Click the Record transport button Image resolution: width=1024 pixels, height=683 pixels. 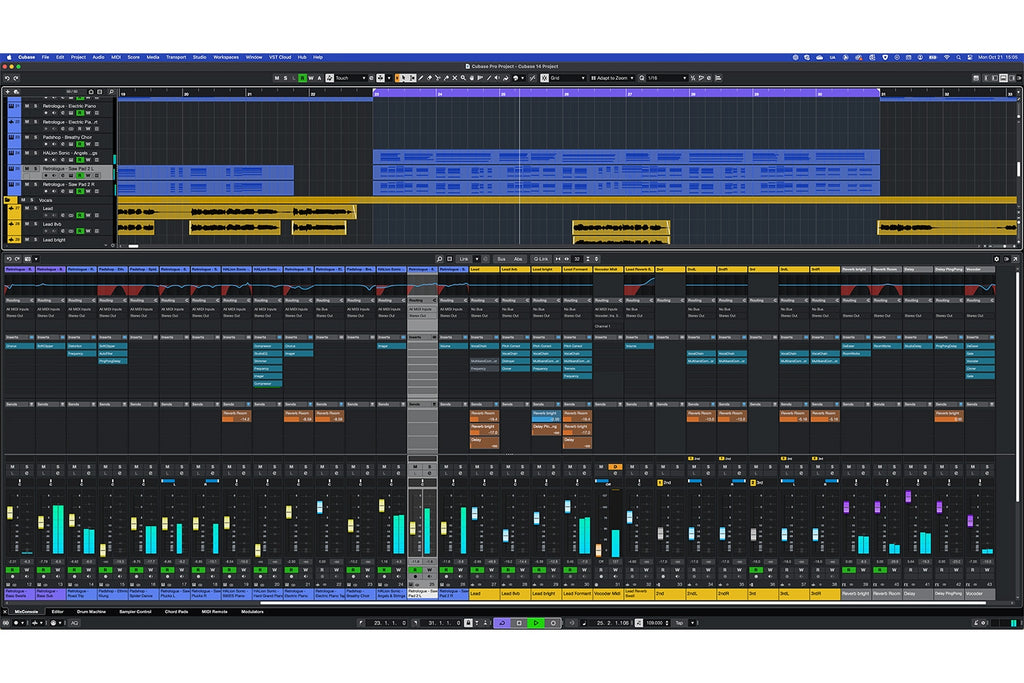553,623
